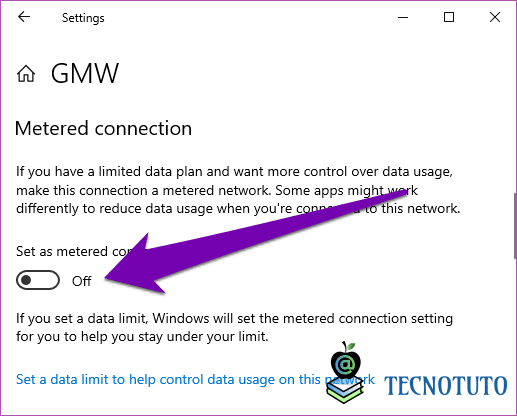The image size is (517, 416).
Task: Minimize the Settings window
Action: click(403, 17)
